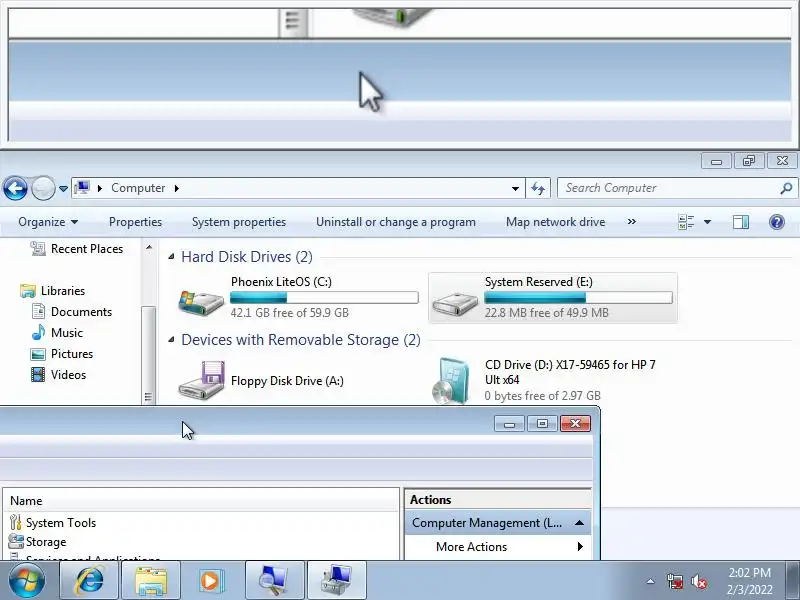Click the Forward navigation arrow in Explorer
Screen dimensions: 800x600
(43, 188)
